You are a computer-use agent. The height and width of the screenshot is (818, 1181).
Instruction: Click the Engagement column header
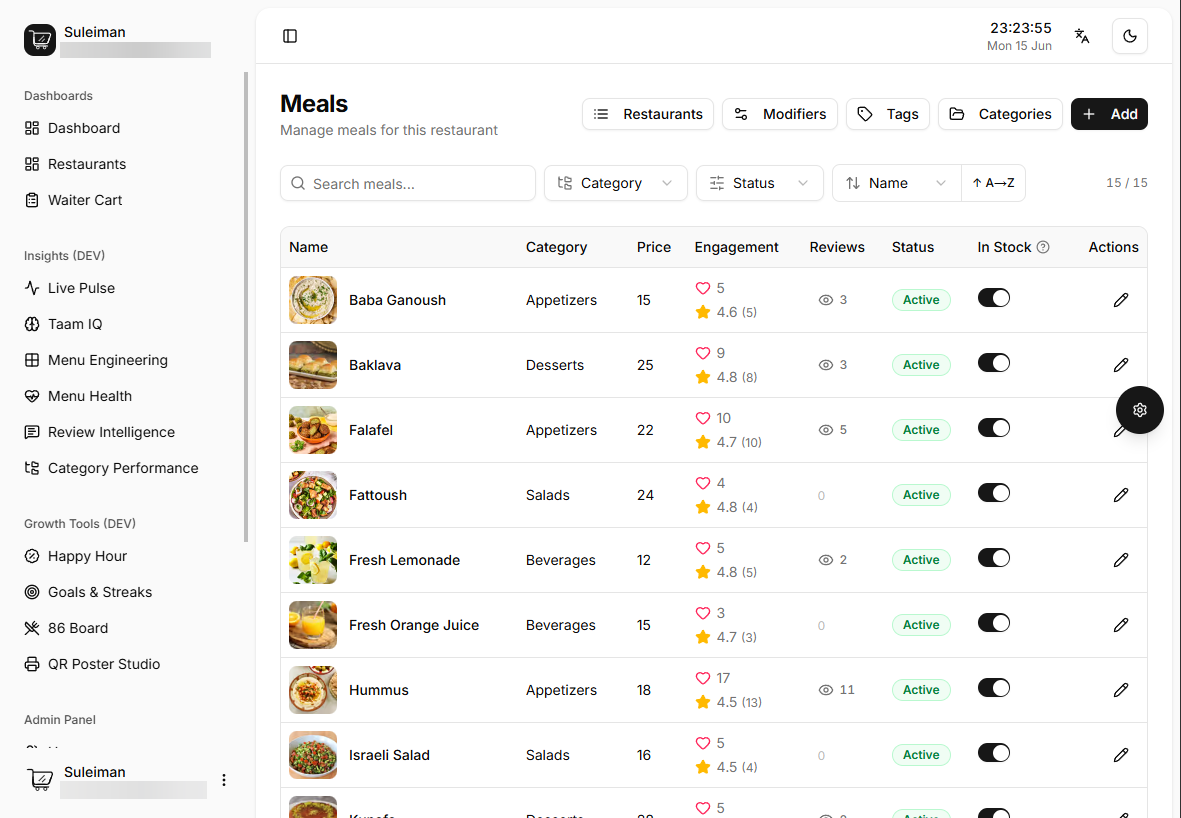coord(736,247)
